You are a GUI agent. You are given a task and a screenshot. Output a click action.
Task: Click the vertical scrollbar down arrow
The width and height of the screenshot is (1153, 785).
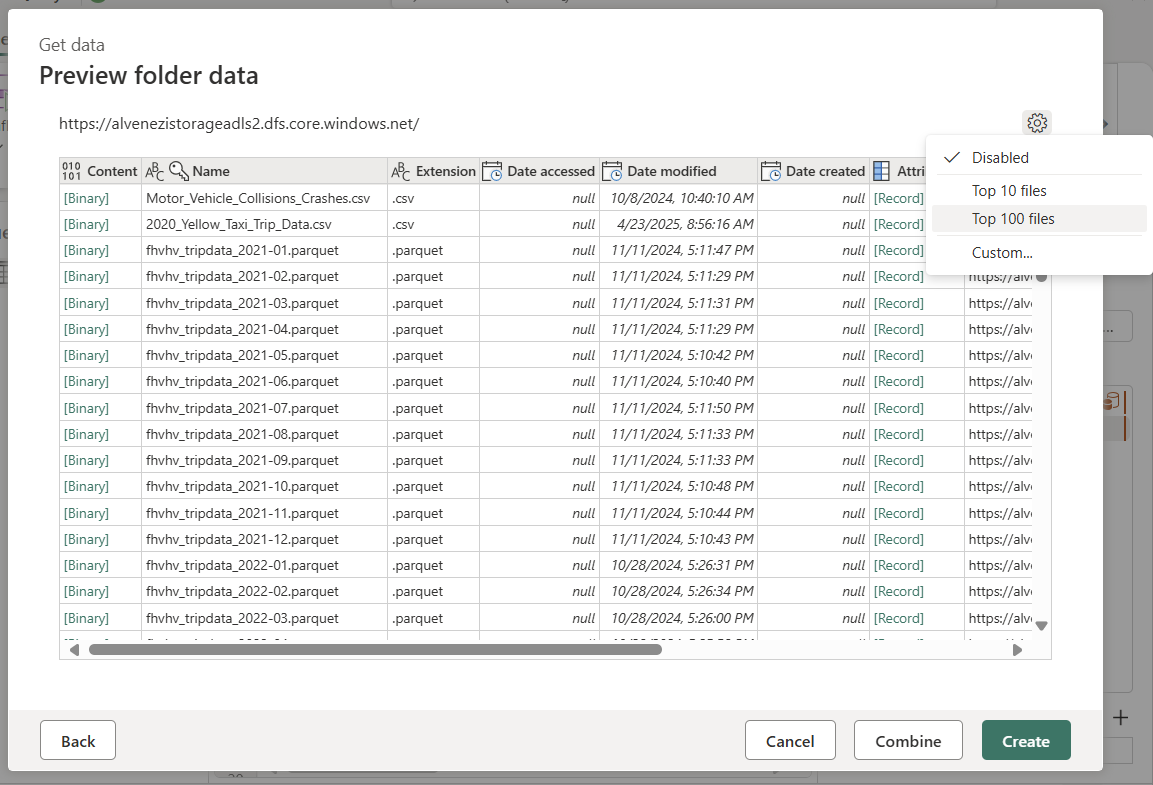coord(1041,625)
